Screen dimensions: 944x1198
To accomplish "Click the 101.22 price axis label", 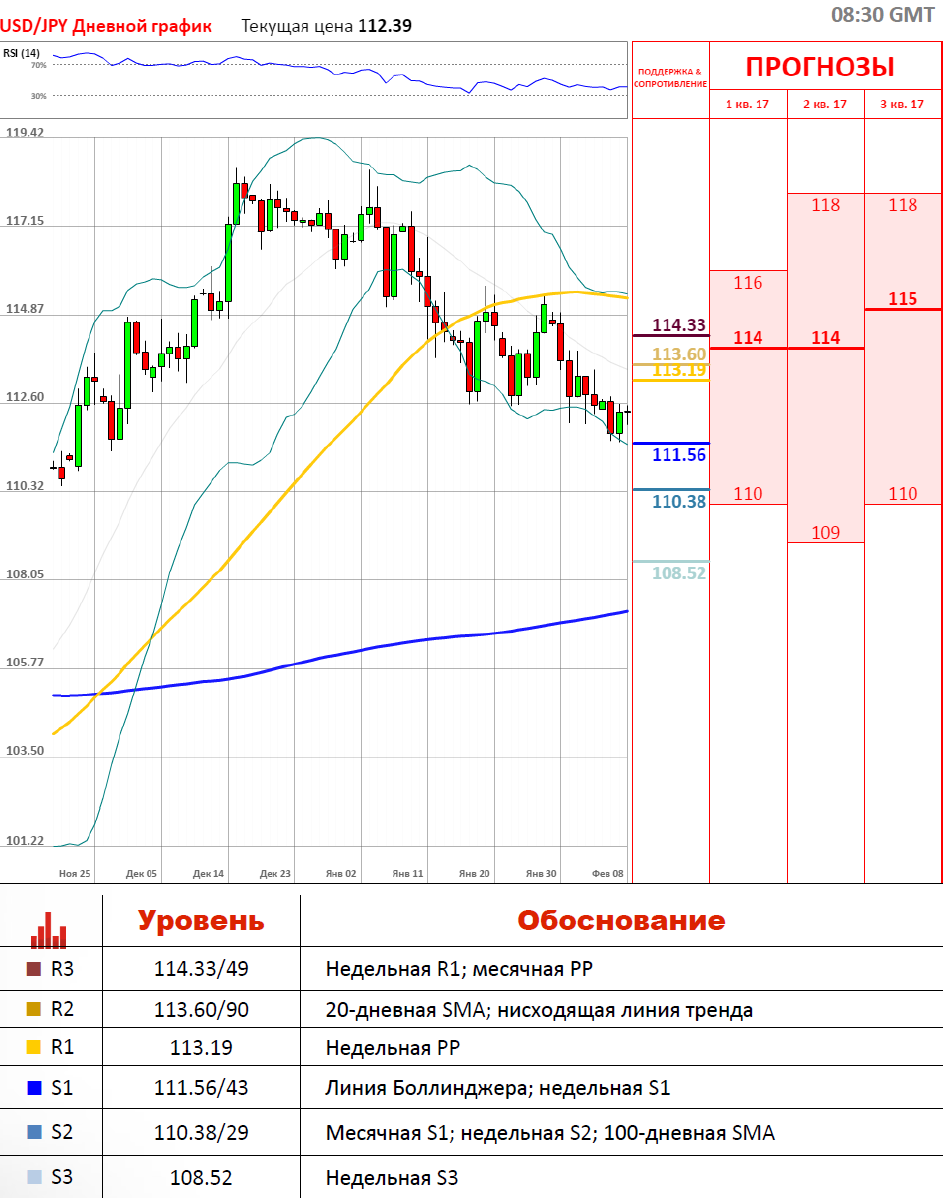I will [x=25, y=840].
